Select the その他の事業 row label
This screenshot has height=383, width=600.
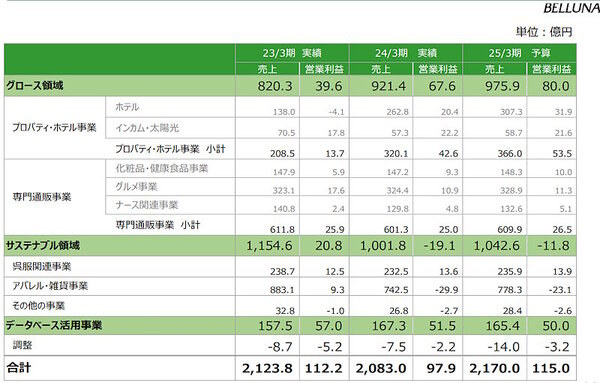pyautogui.click(x=39, y=306)
